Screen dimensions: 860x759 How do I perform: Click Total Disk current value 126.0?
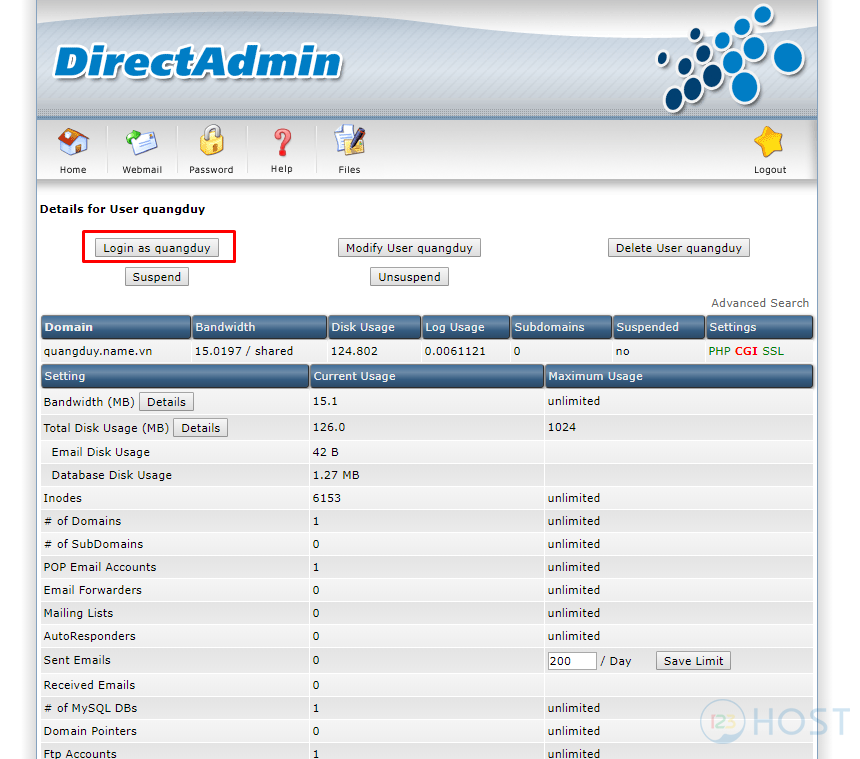coord(329,427)
